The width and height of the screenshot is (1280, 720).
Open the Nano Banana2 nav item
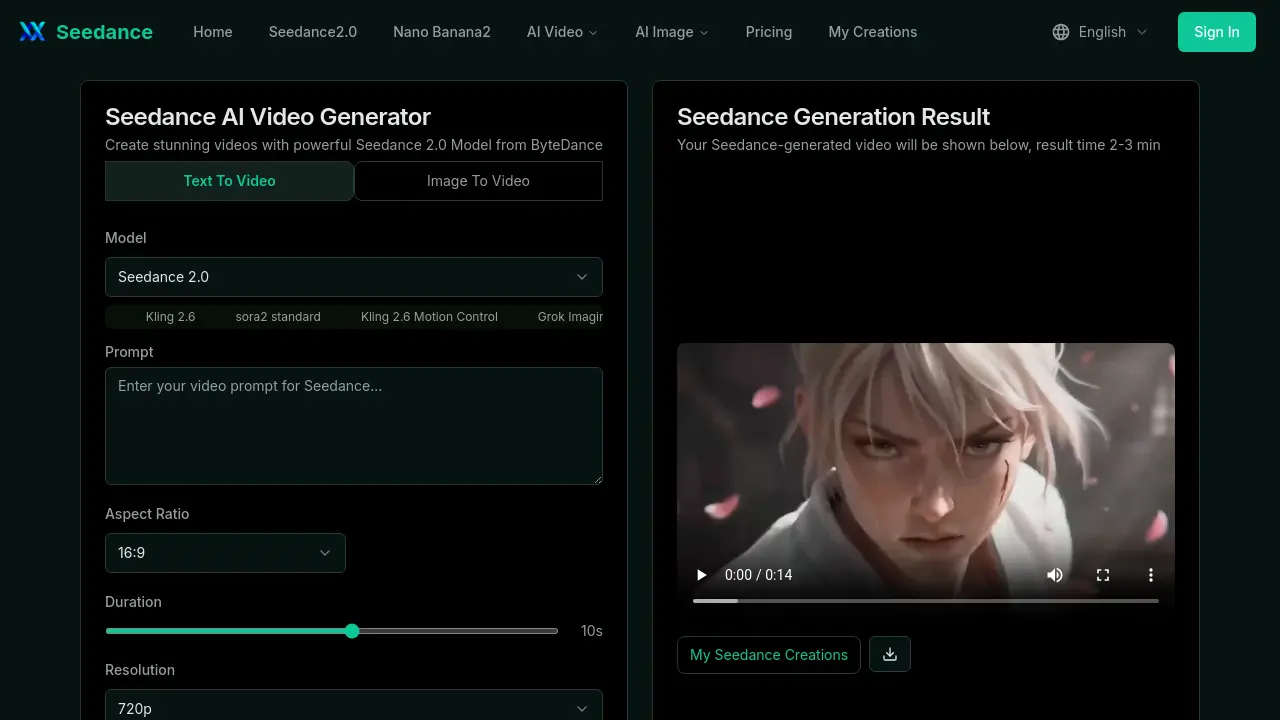pyautogui.click(x=442, y=32)
